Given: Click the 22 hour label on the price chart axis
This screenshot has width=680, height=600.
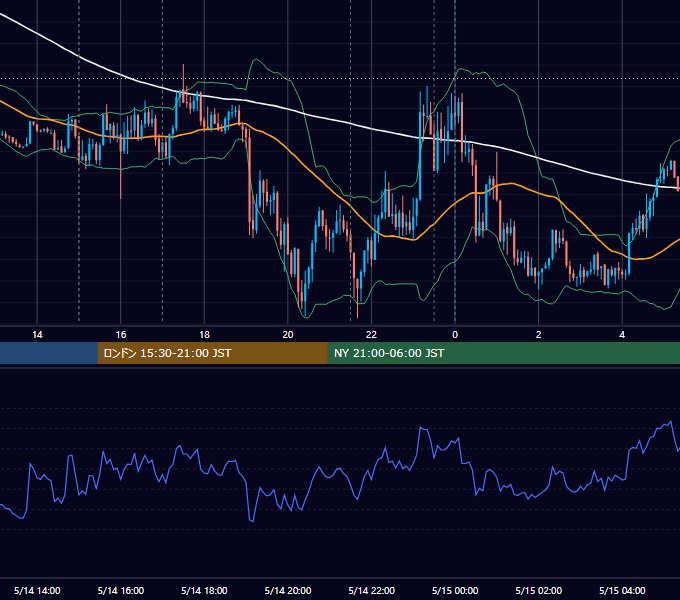Looking at the screenshot, I should [371, 335].
